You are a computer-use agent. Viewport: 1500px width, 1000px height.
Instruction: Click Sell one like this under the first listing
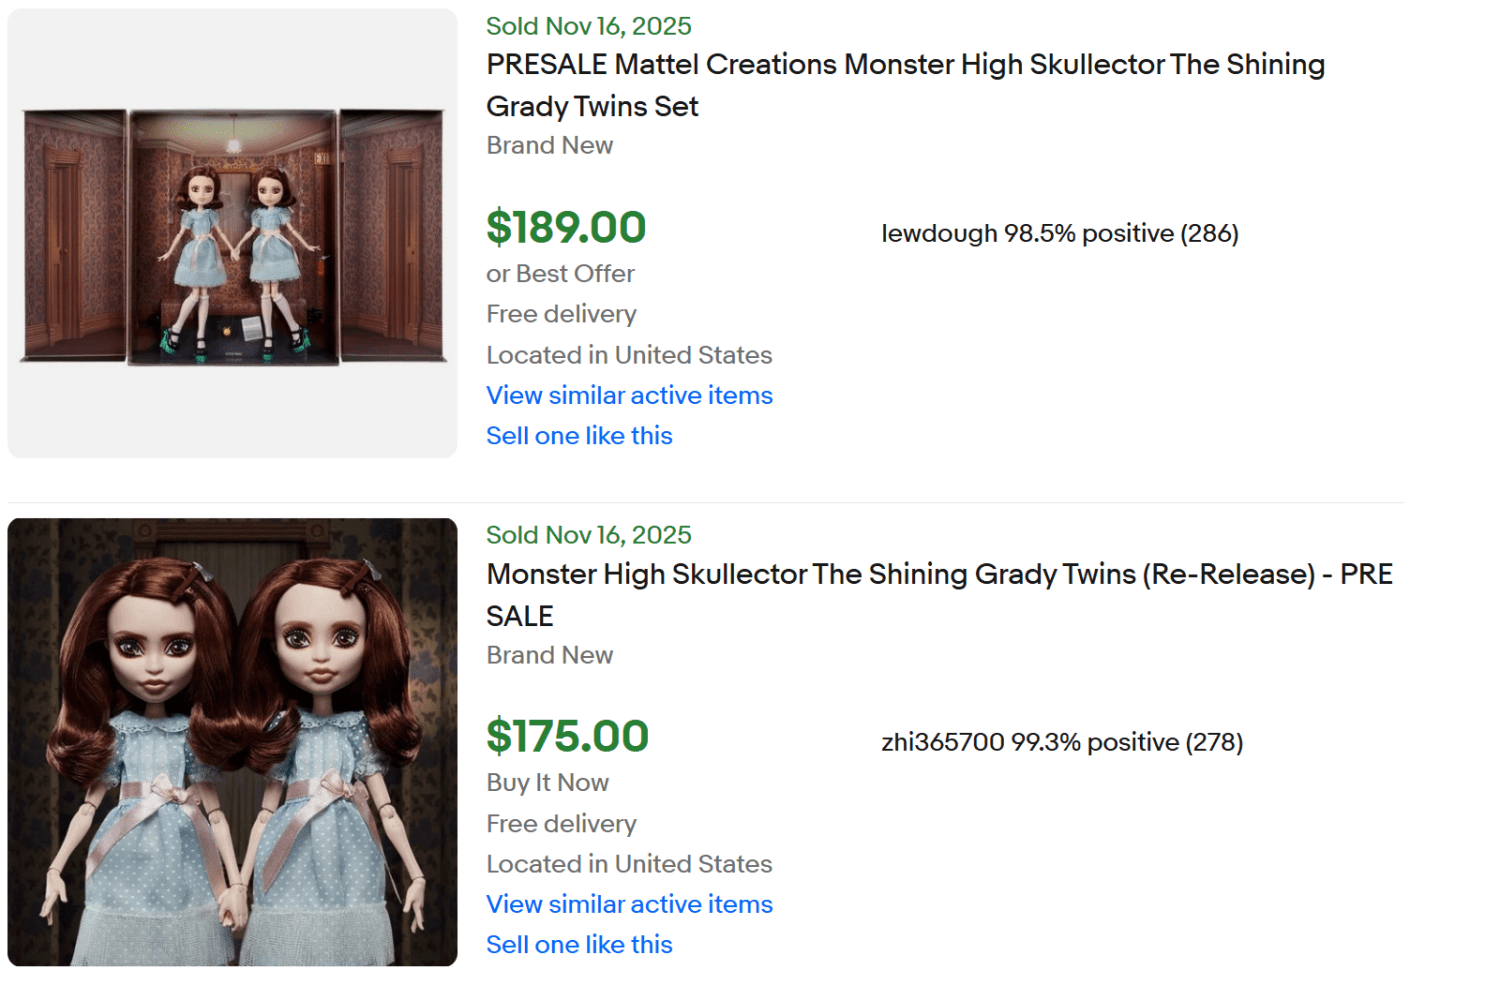click(x=578, y=435)
